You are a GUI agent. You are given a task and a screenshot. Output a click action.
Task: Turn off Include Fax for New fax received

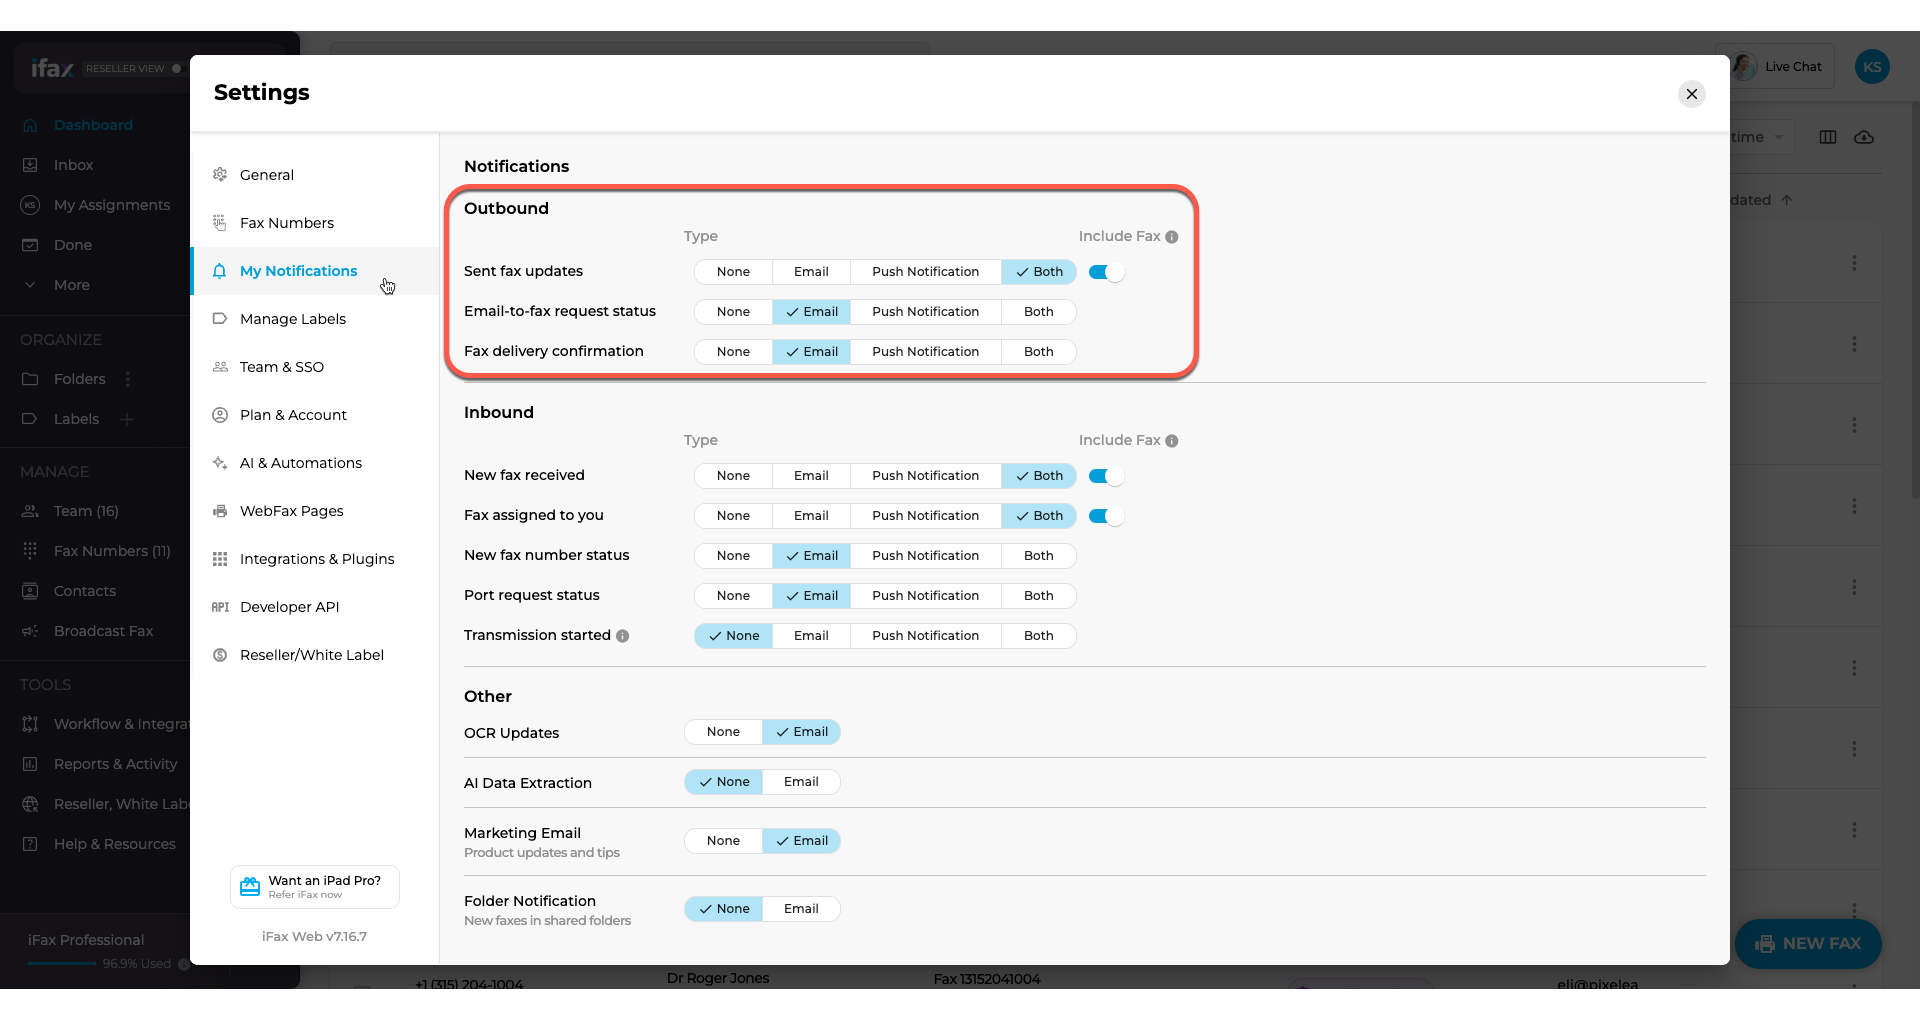[1105, 476]
